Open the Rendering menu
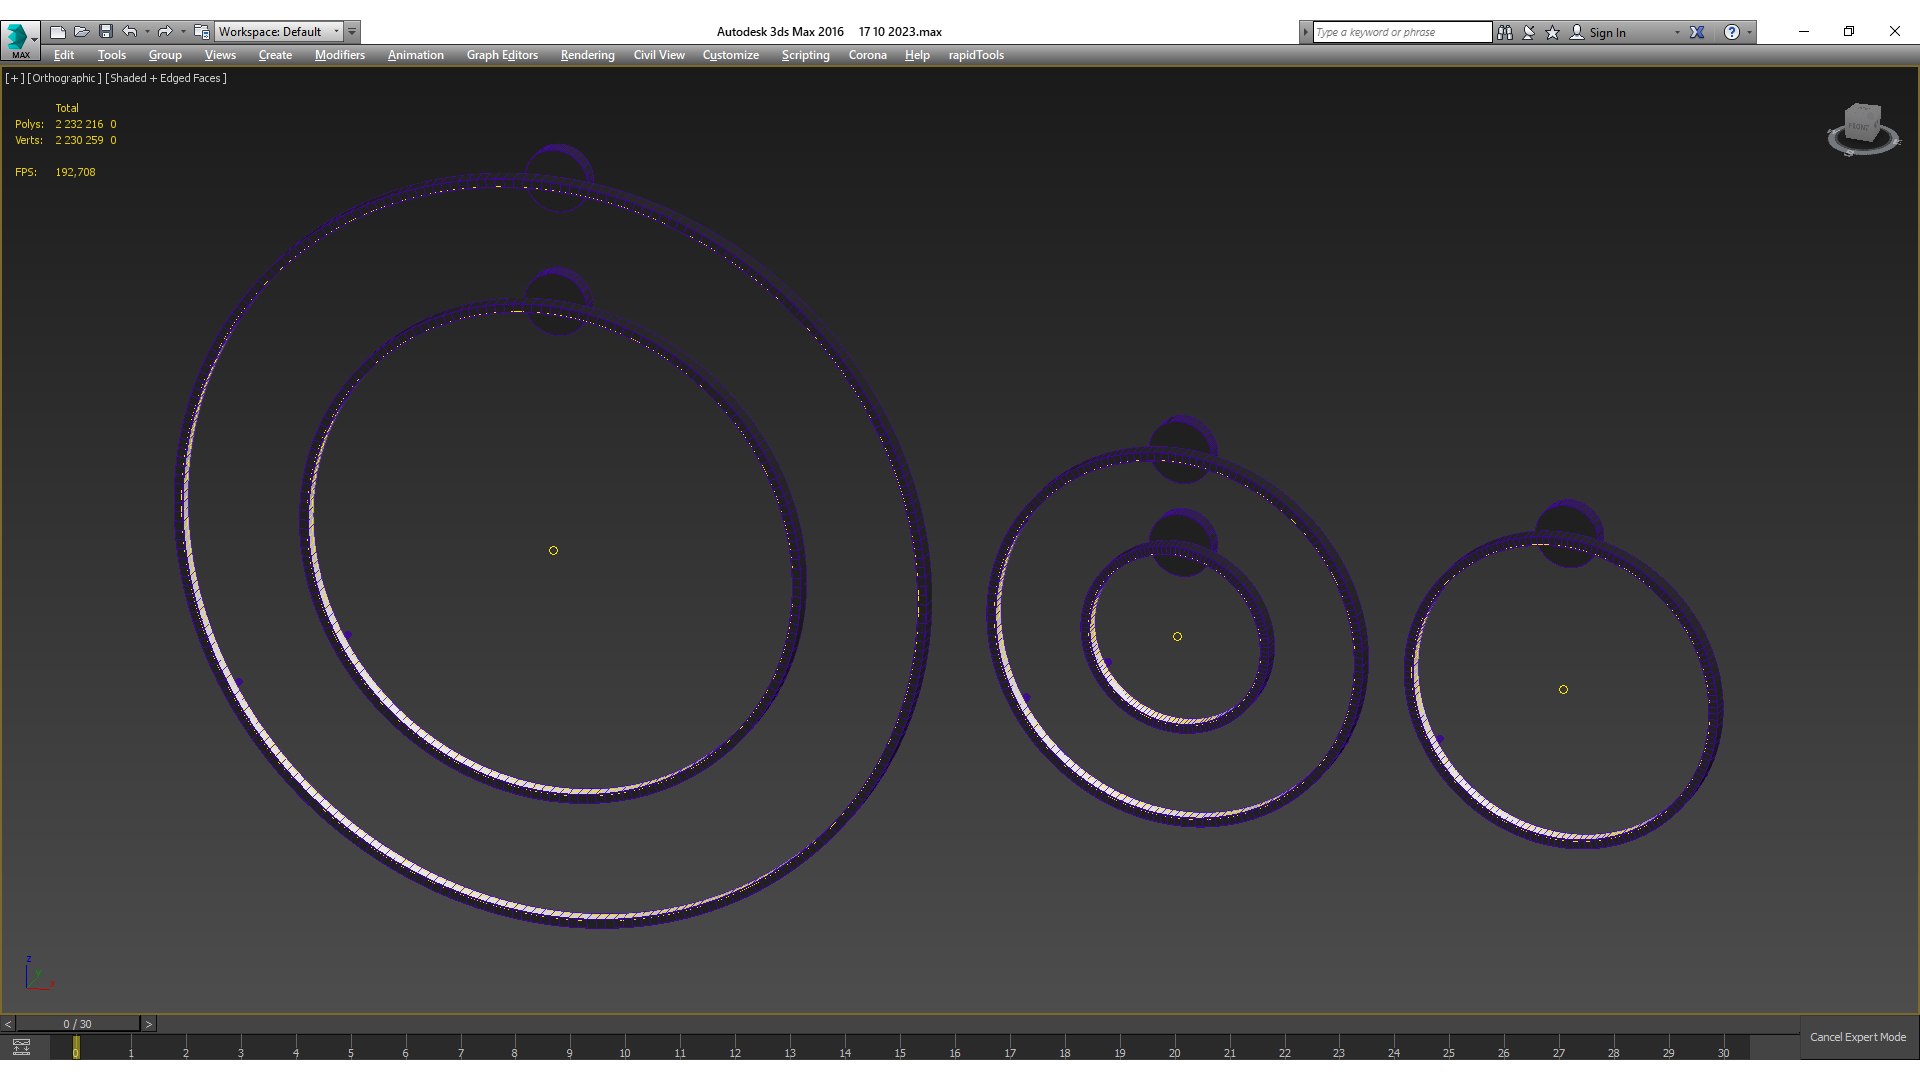This screenshot has height=1080, width=1920. tap(588, 55)
